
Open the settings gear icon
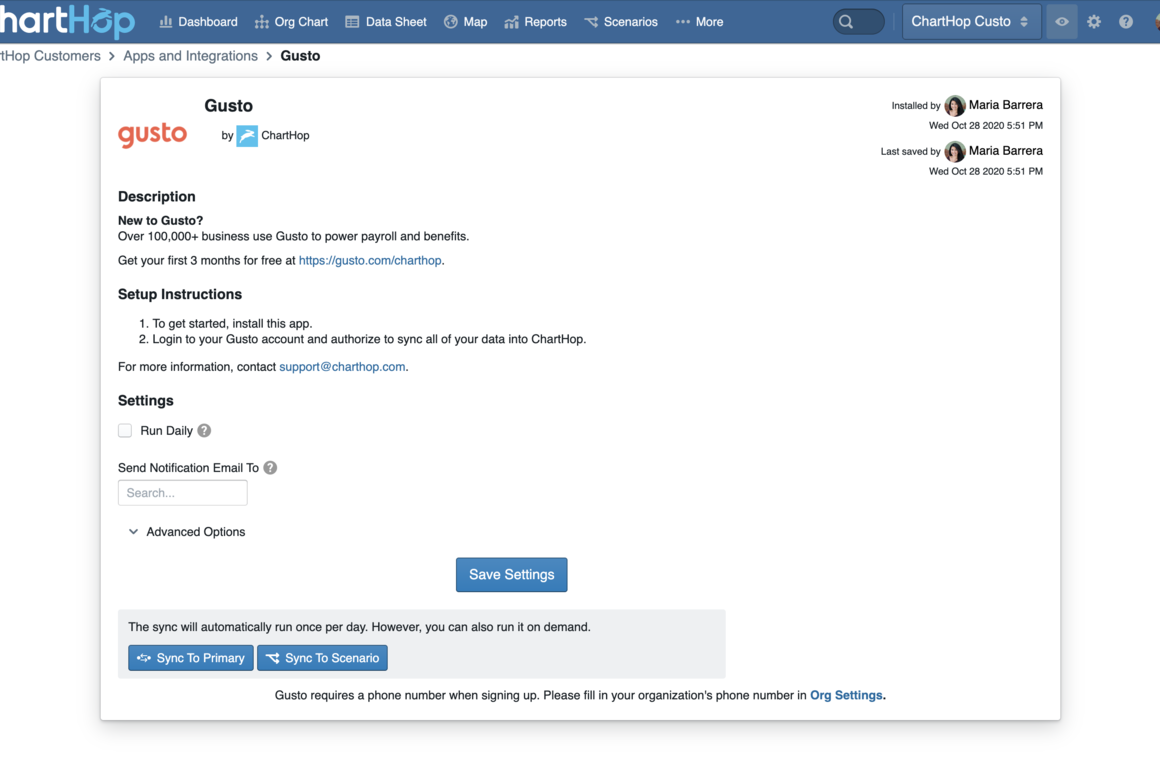coord(1094,21)
